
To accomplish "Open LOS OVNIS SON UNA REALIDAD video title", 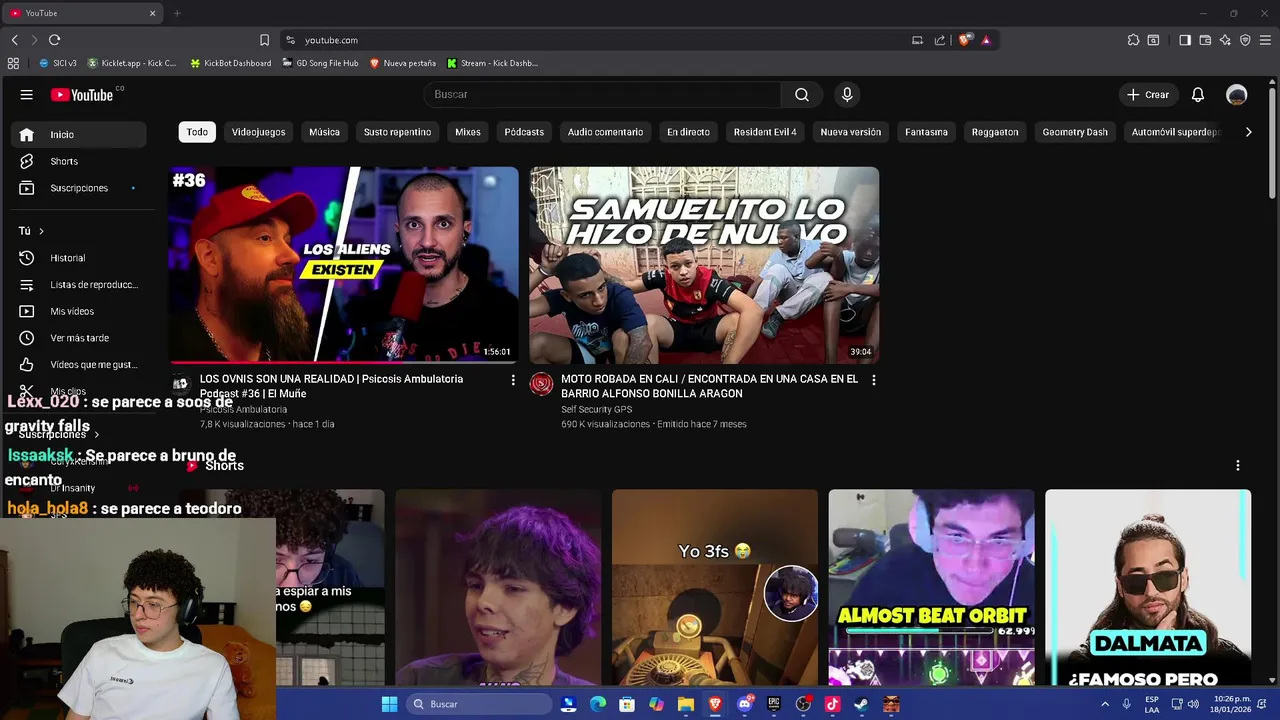I will tap(331, 386).
